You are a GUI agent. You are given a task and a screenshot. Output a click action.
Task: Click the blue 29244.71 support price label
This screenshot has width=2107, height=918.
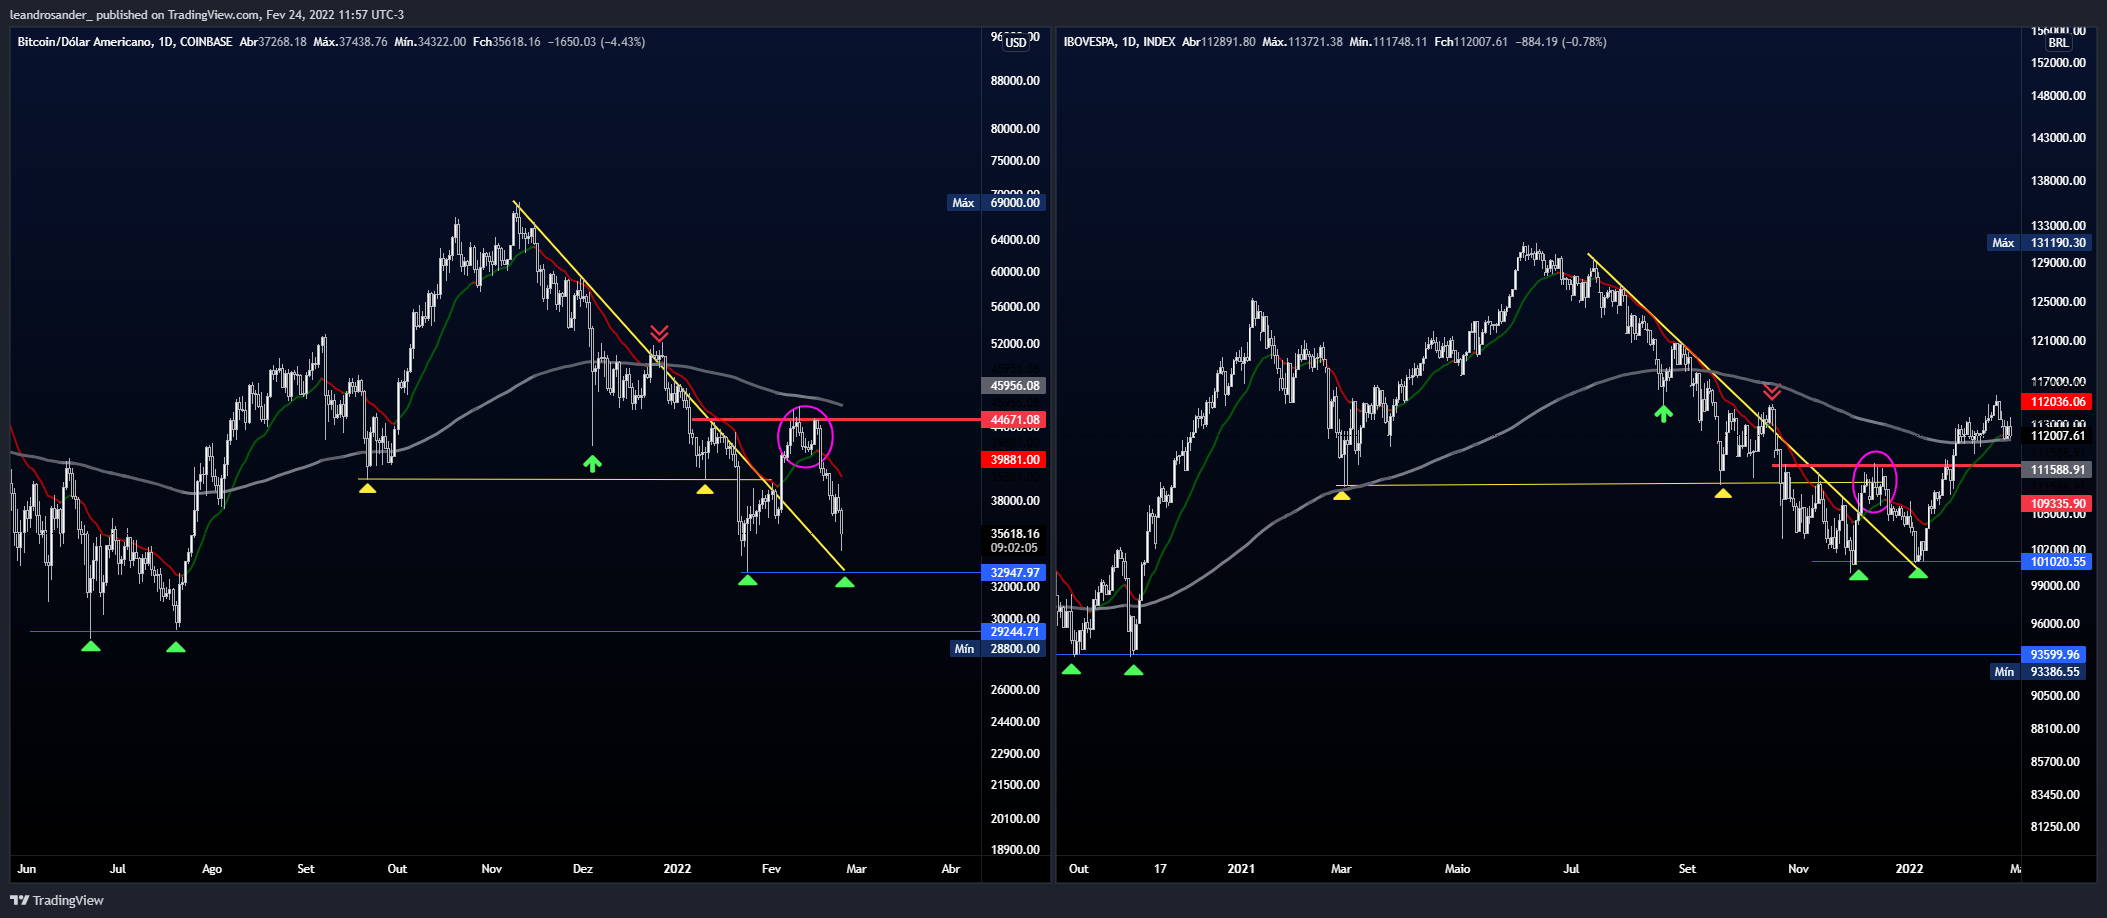click(x=1014, y=632)
